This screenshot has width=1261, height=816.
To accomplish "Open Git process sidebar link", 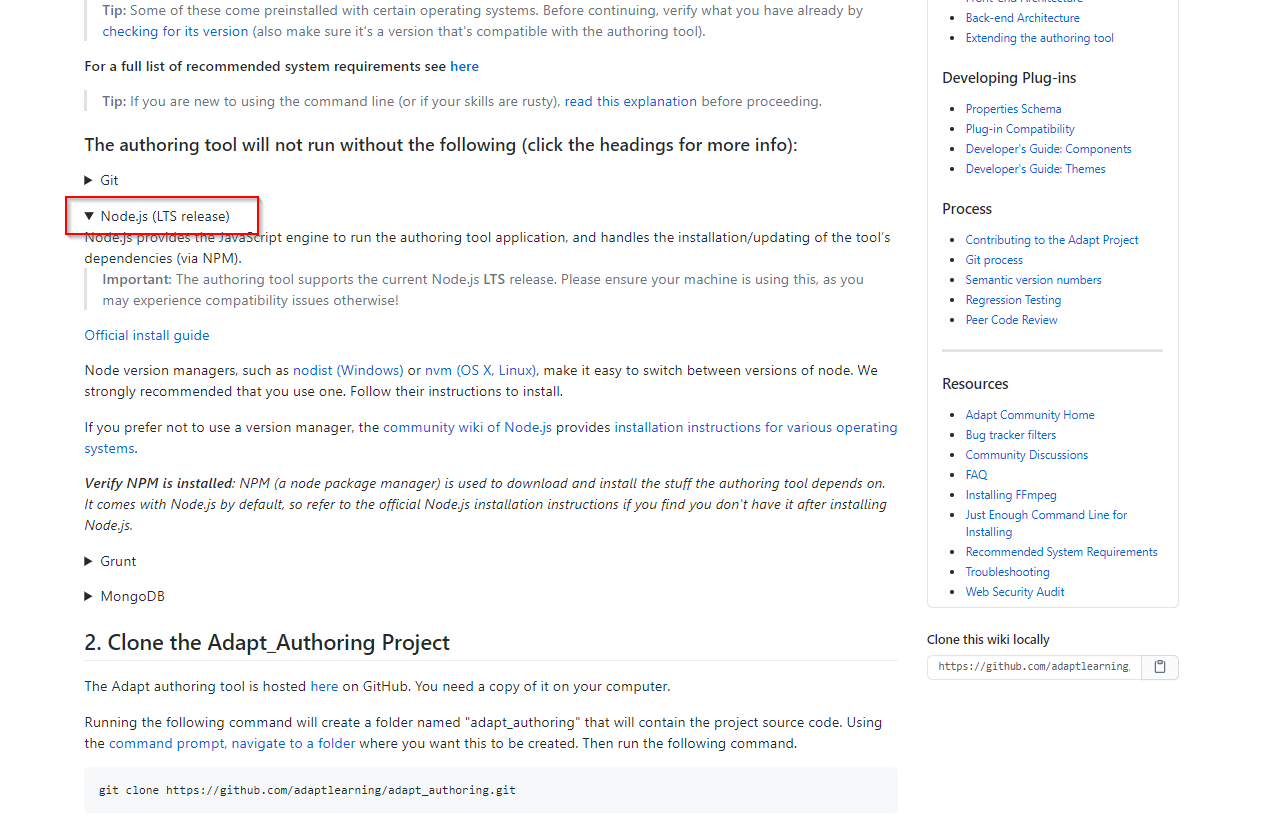I will [994, 260].
